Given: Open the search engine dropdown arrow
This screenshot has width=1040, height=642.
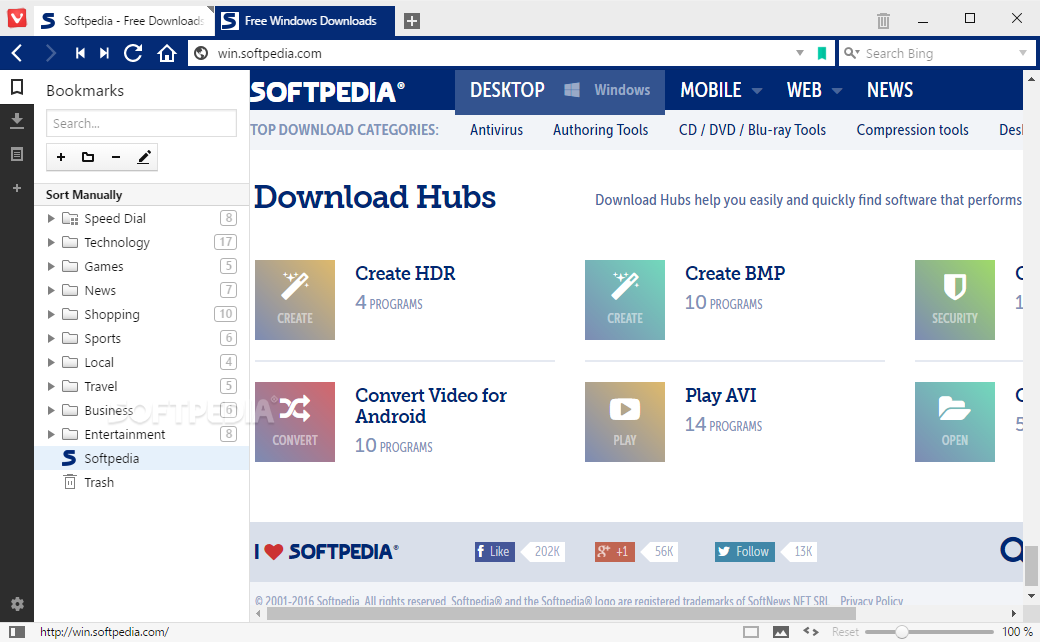Looking at the screenshot, I should (x=1022, y=53).
